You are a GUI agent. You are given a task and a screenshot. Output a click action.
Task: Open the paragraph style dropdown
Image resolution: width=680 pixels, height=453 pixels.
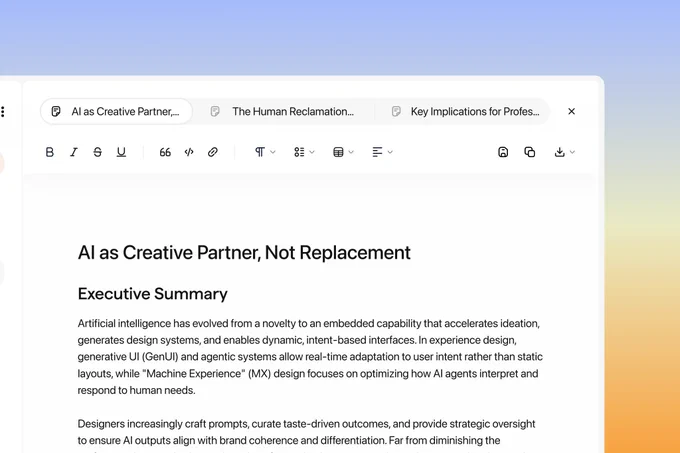coord(265,152)
